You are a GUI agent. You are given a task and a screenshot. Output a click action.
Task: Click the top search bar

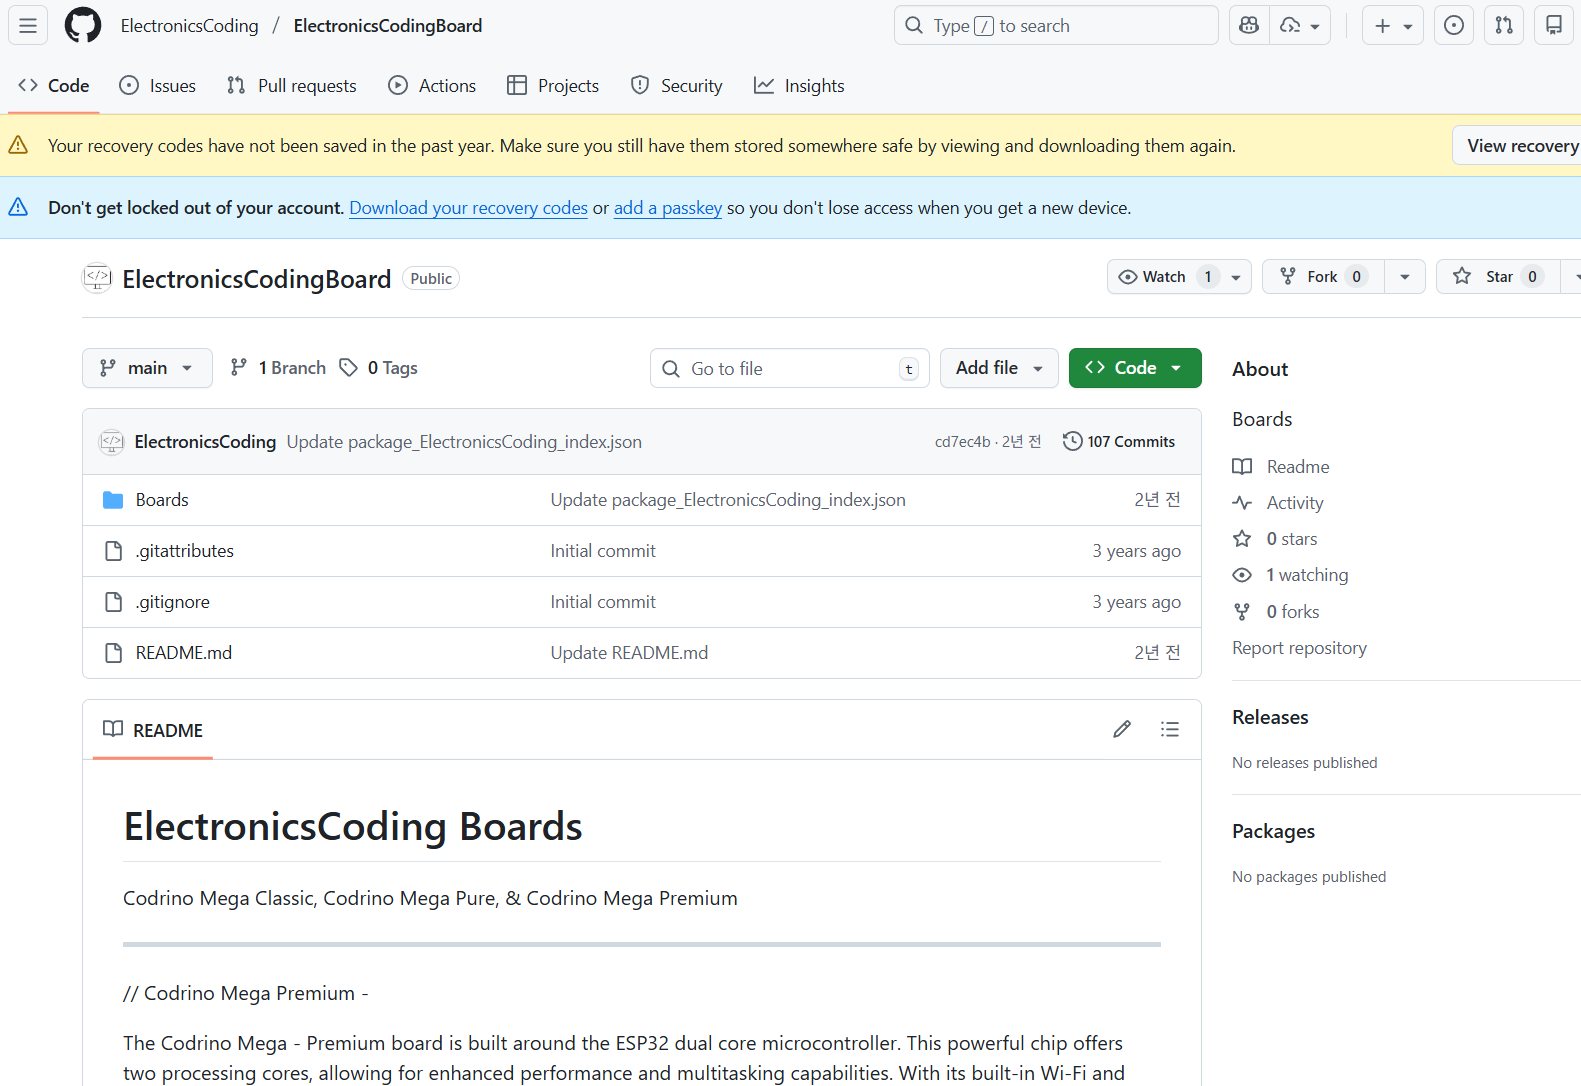(x=1056, y=26)
